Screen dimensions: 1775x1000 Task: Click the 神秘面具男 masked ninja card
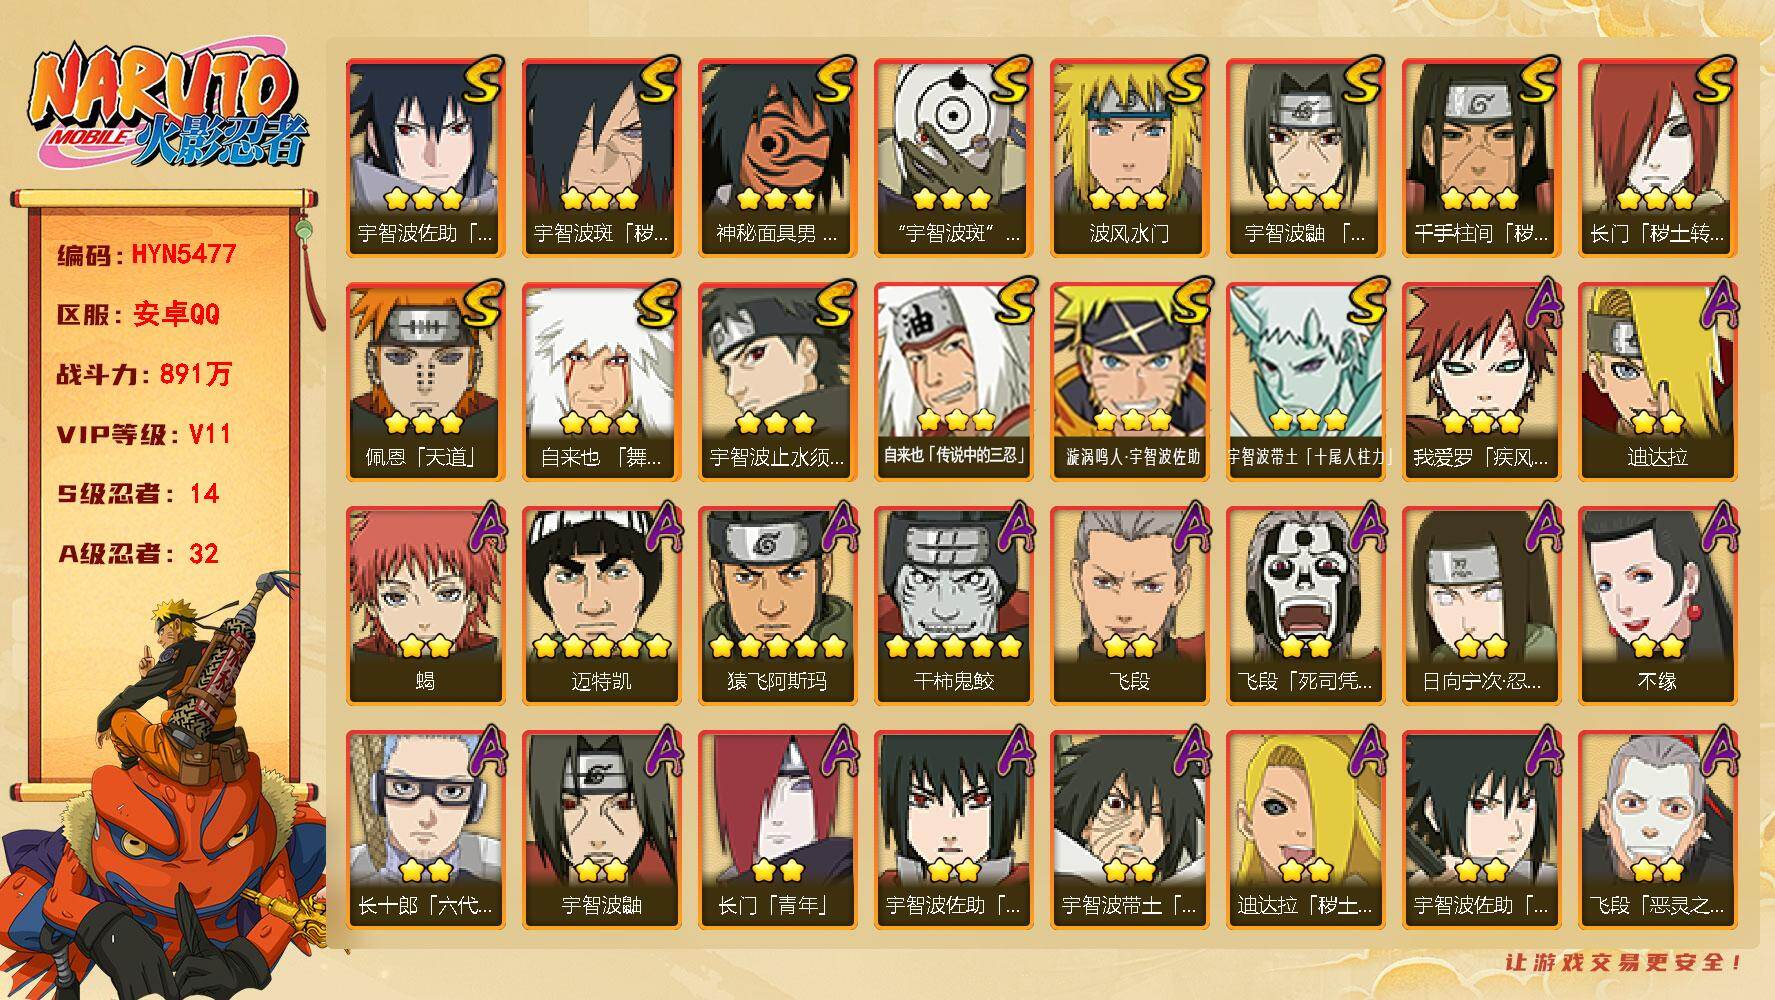pyautogui.click(x=777, y=157)
